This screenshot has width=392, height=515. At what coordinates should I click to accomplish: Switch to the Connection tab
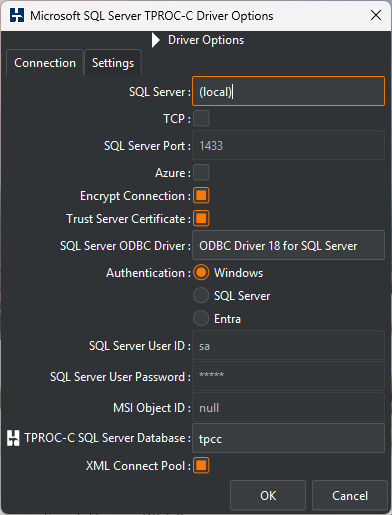click(45, 63)
